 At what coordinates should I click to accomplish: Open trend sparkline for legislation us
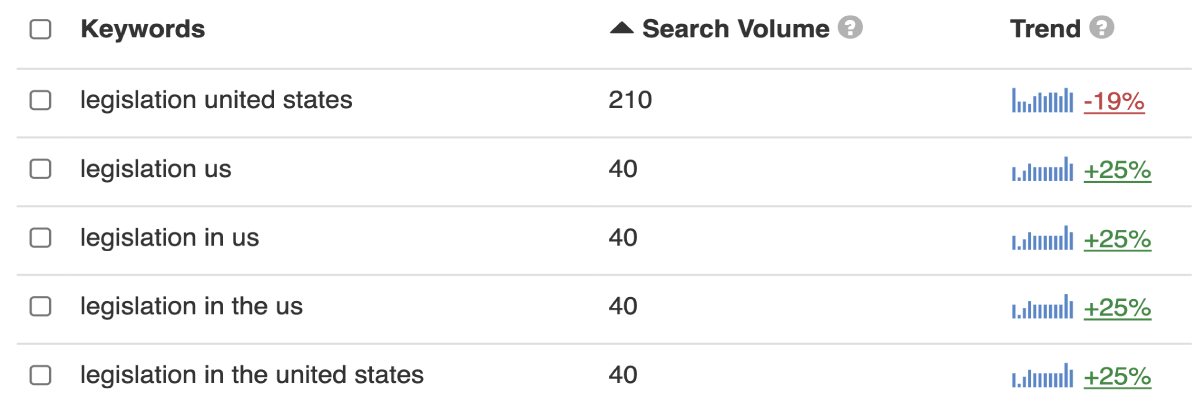tap(1042, 170)
